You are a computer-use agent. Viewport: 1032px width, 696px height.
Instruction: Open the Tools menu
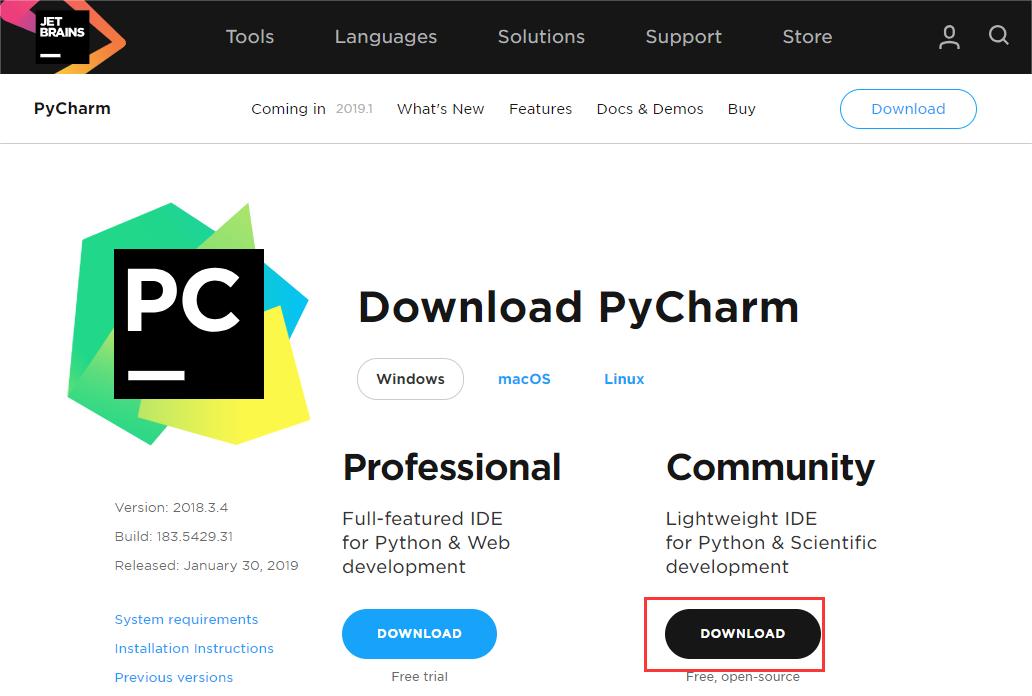point(249,37)
